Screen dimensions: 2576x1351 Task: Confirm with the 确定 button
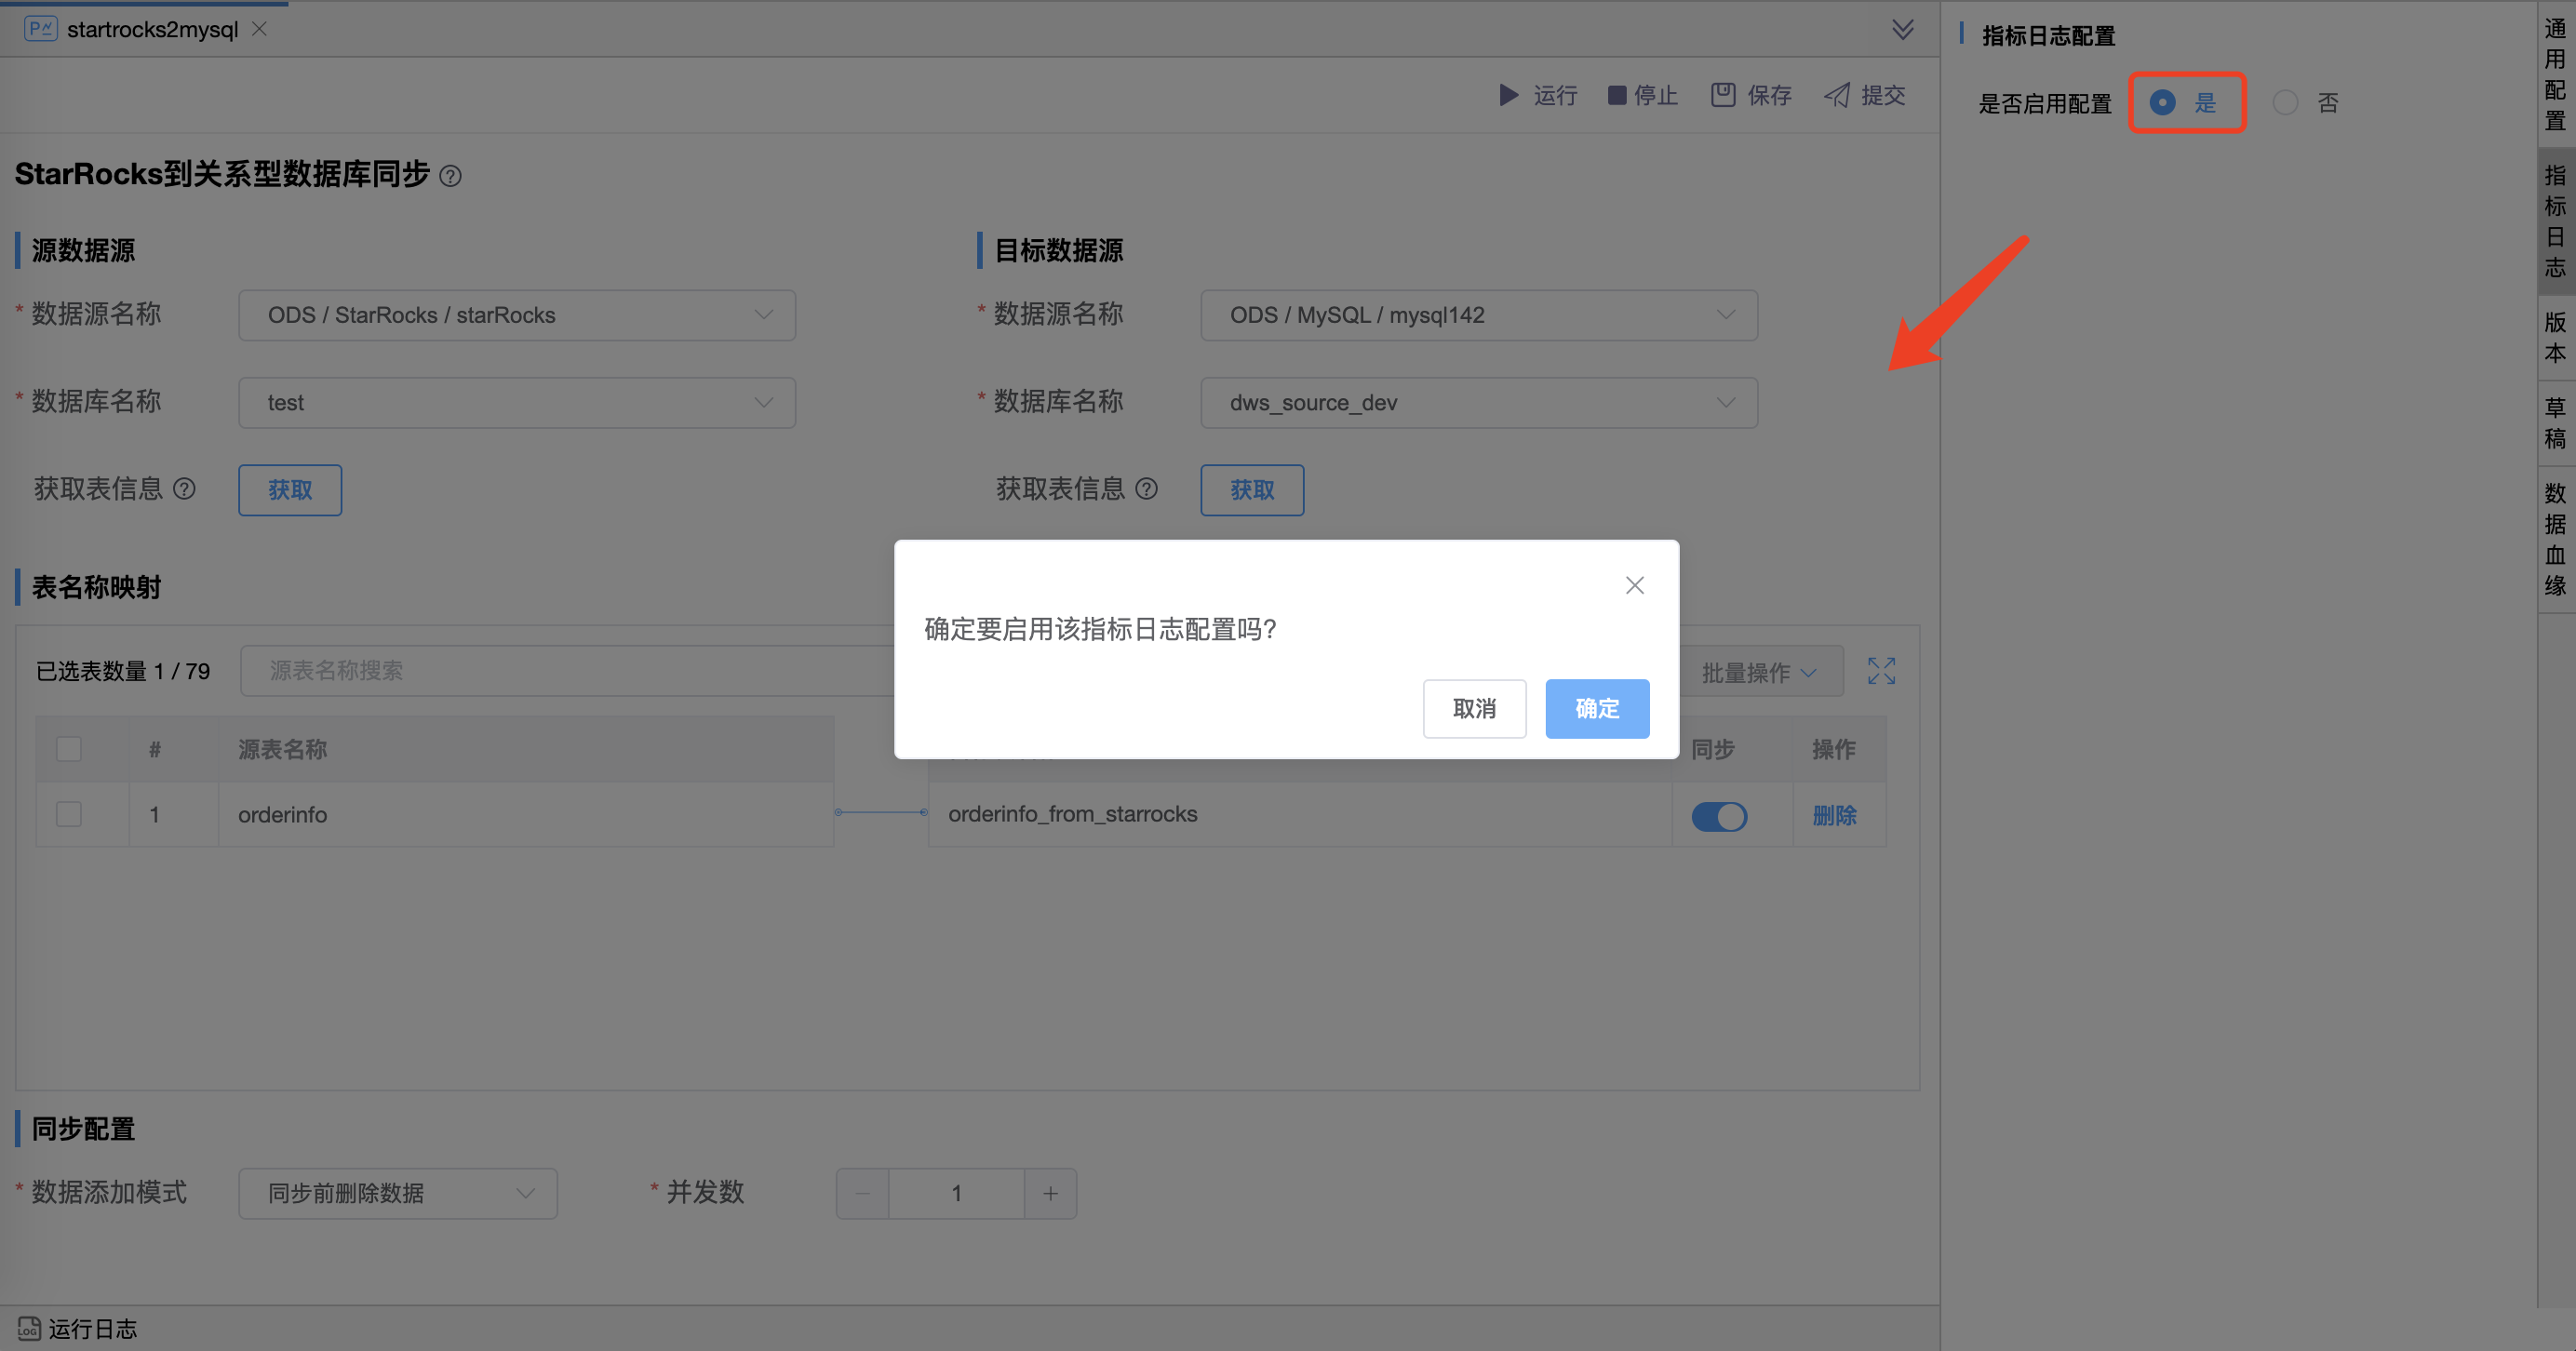1596,708
